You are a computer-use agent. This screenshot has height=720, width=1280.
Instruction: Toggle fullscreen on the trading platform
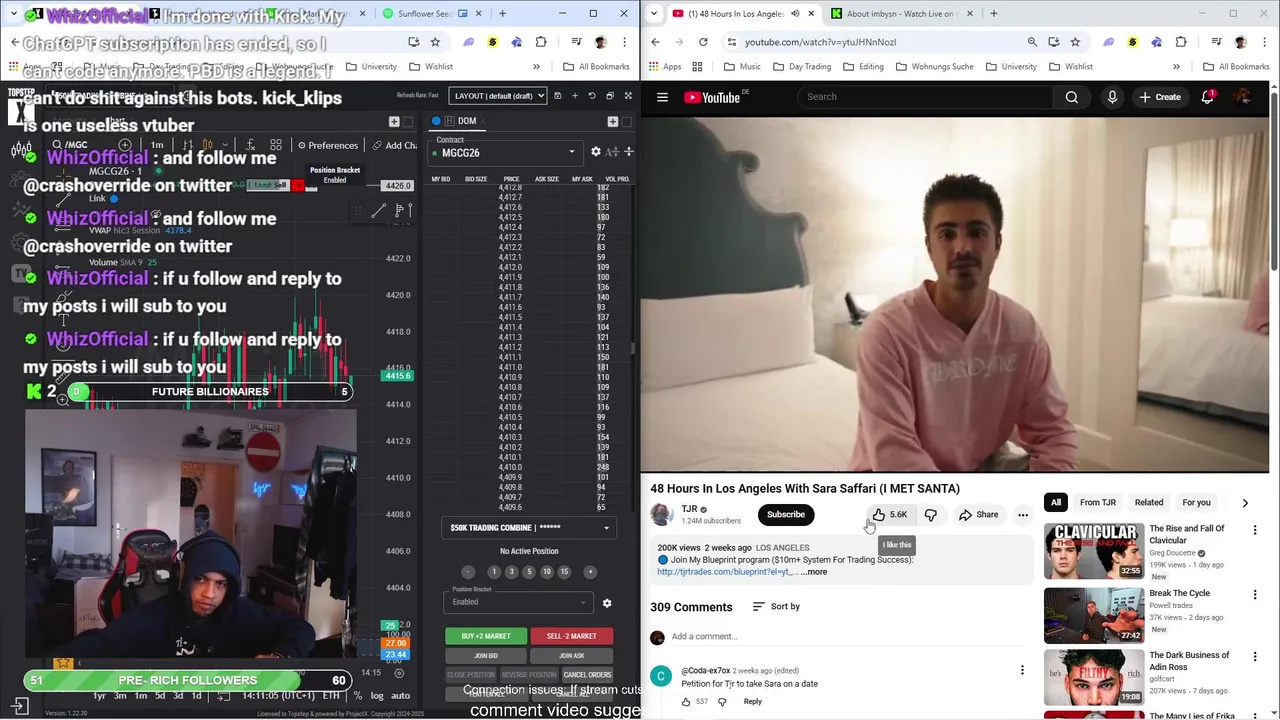point(628,96)
